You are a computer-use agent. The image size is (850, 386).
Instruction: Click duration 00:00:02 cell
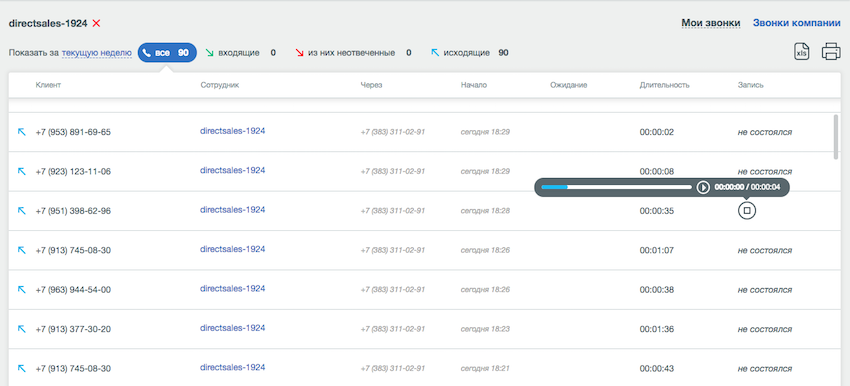click(656, 132)
